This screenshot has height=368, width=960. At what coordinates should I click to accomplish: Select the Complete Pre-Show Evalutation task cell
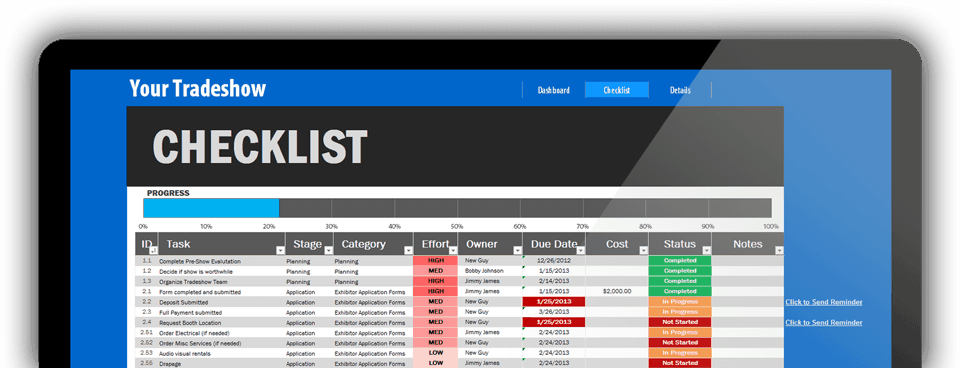coord(221,261)
